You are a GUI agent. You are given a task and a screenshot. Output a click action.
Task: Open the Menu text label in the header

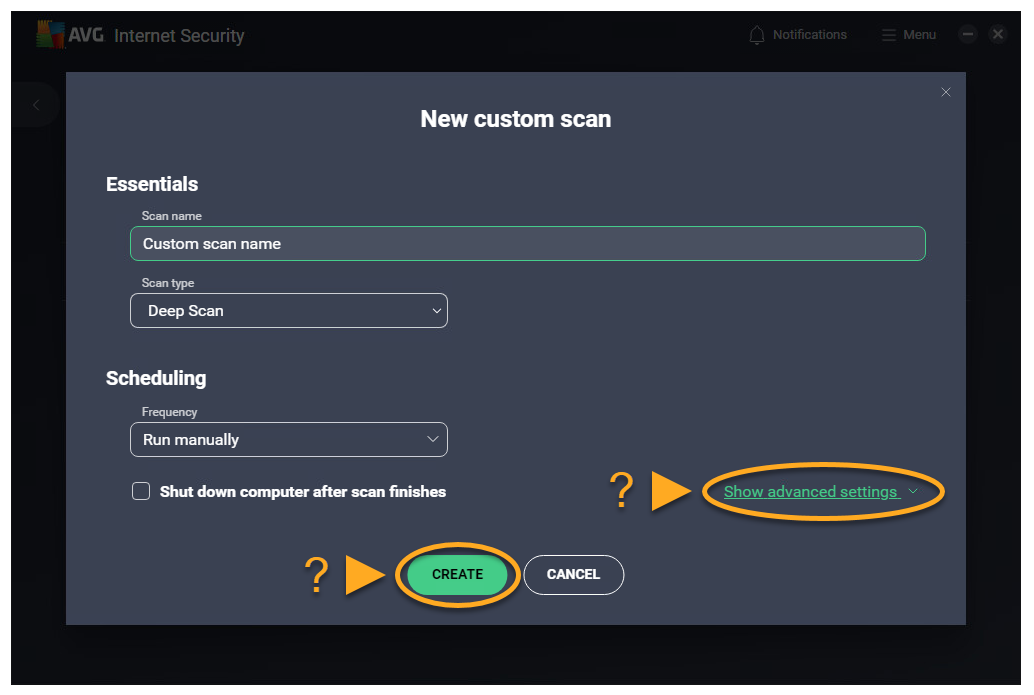click(919, 35)
